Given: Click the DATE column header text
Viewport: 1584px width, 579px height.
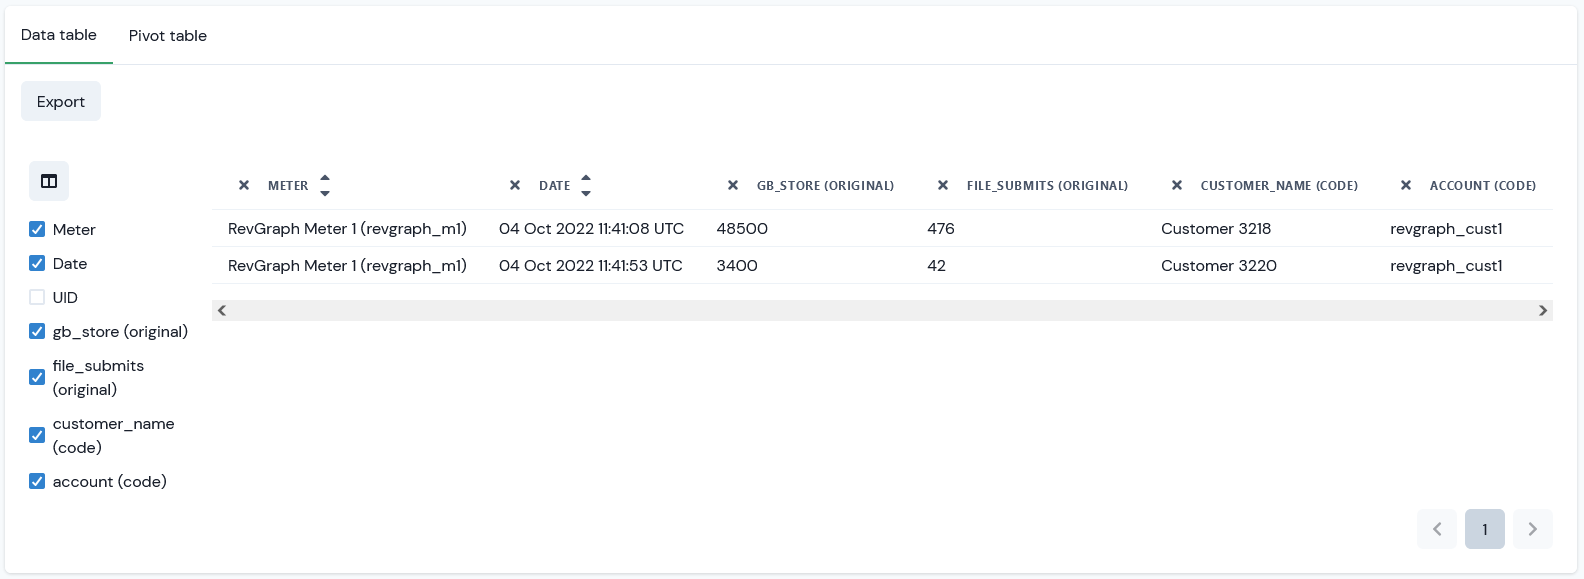Looking at the screenshot, I should click(x=555, y=186).
